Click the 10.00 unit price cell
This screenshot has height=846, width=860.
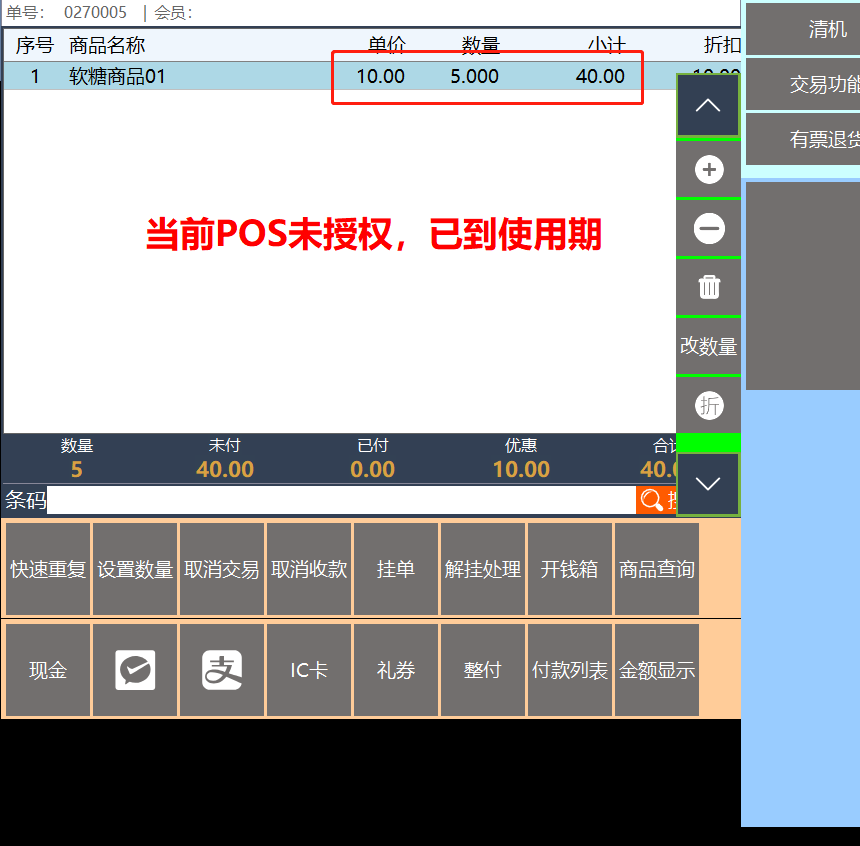(x=381, y=76)
